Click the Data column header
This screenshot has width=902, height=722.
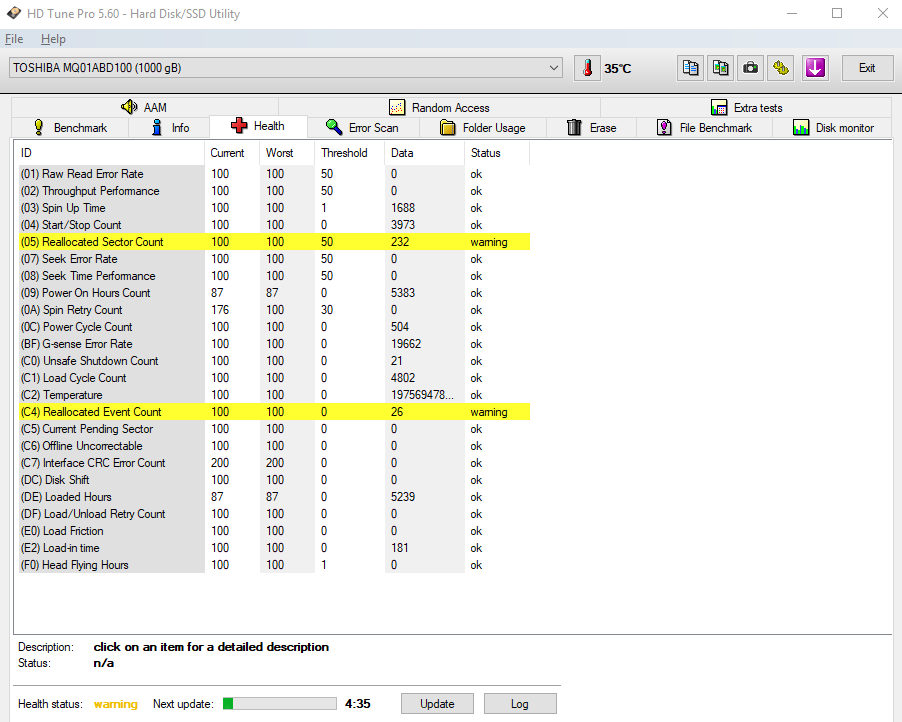tap(424, 153)
